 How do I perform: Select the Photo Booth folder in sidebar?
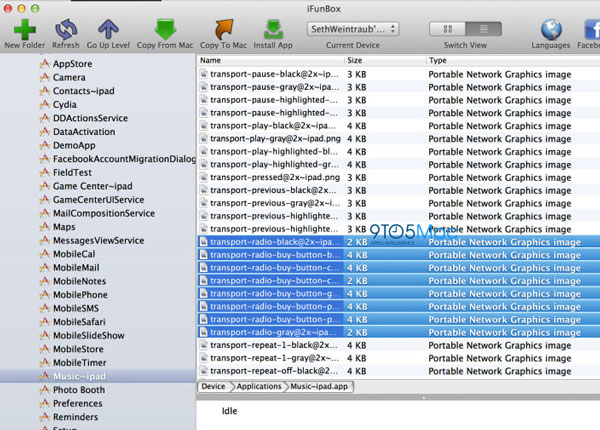point(79,390)
